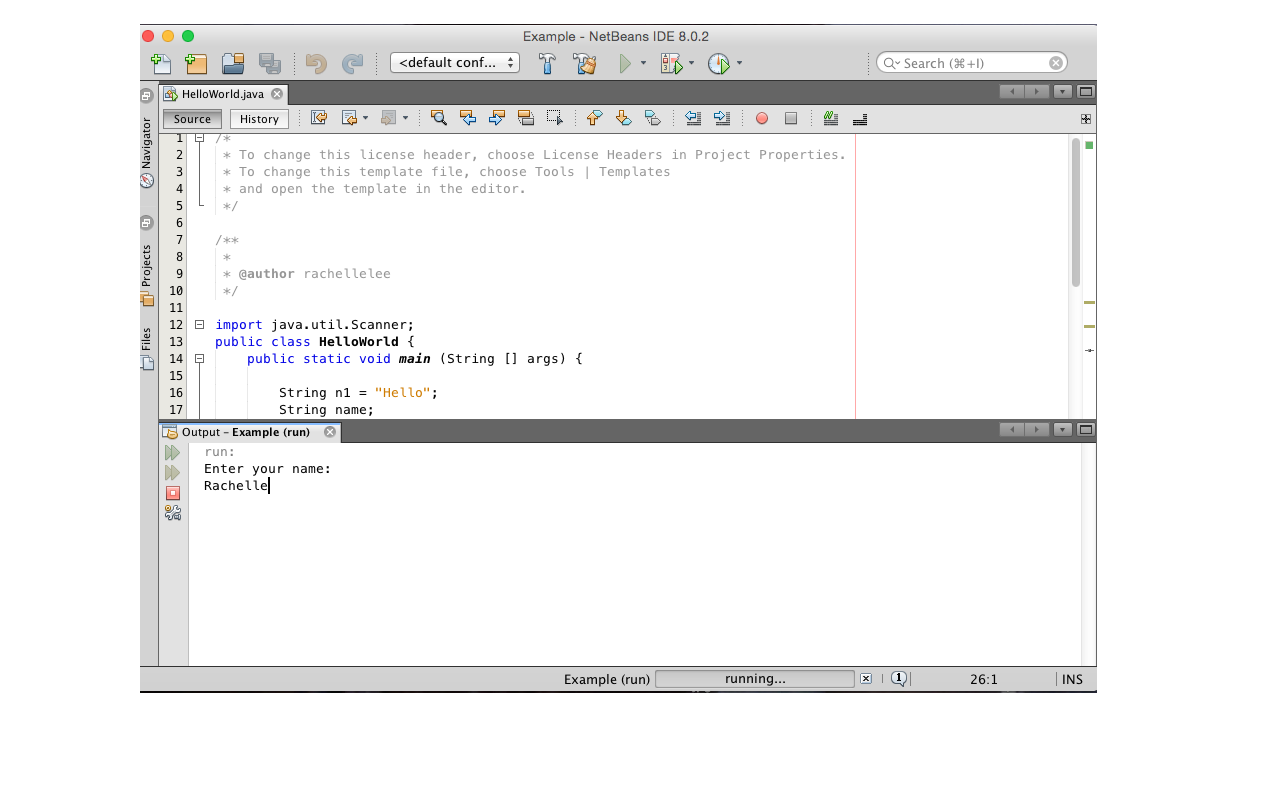1280x800 pixels.
Task: Collapse the main method code fold
Action: tap(199, 358)
